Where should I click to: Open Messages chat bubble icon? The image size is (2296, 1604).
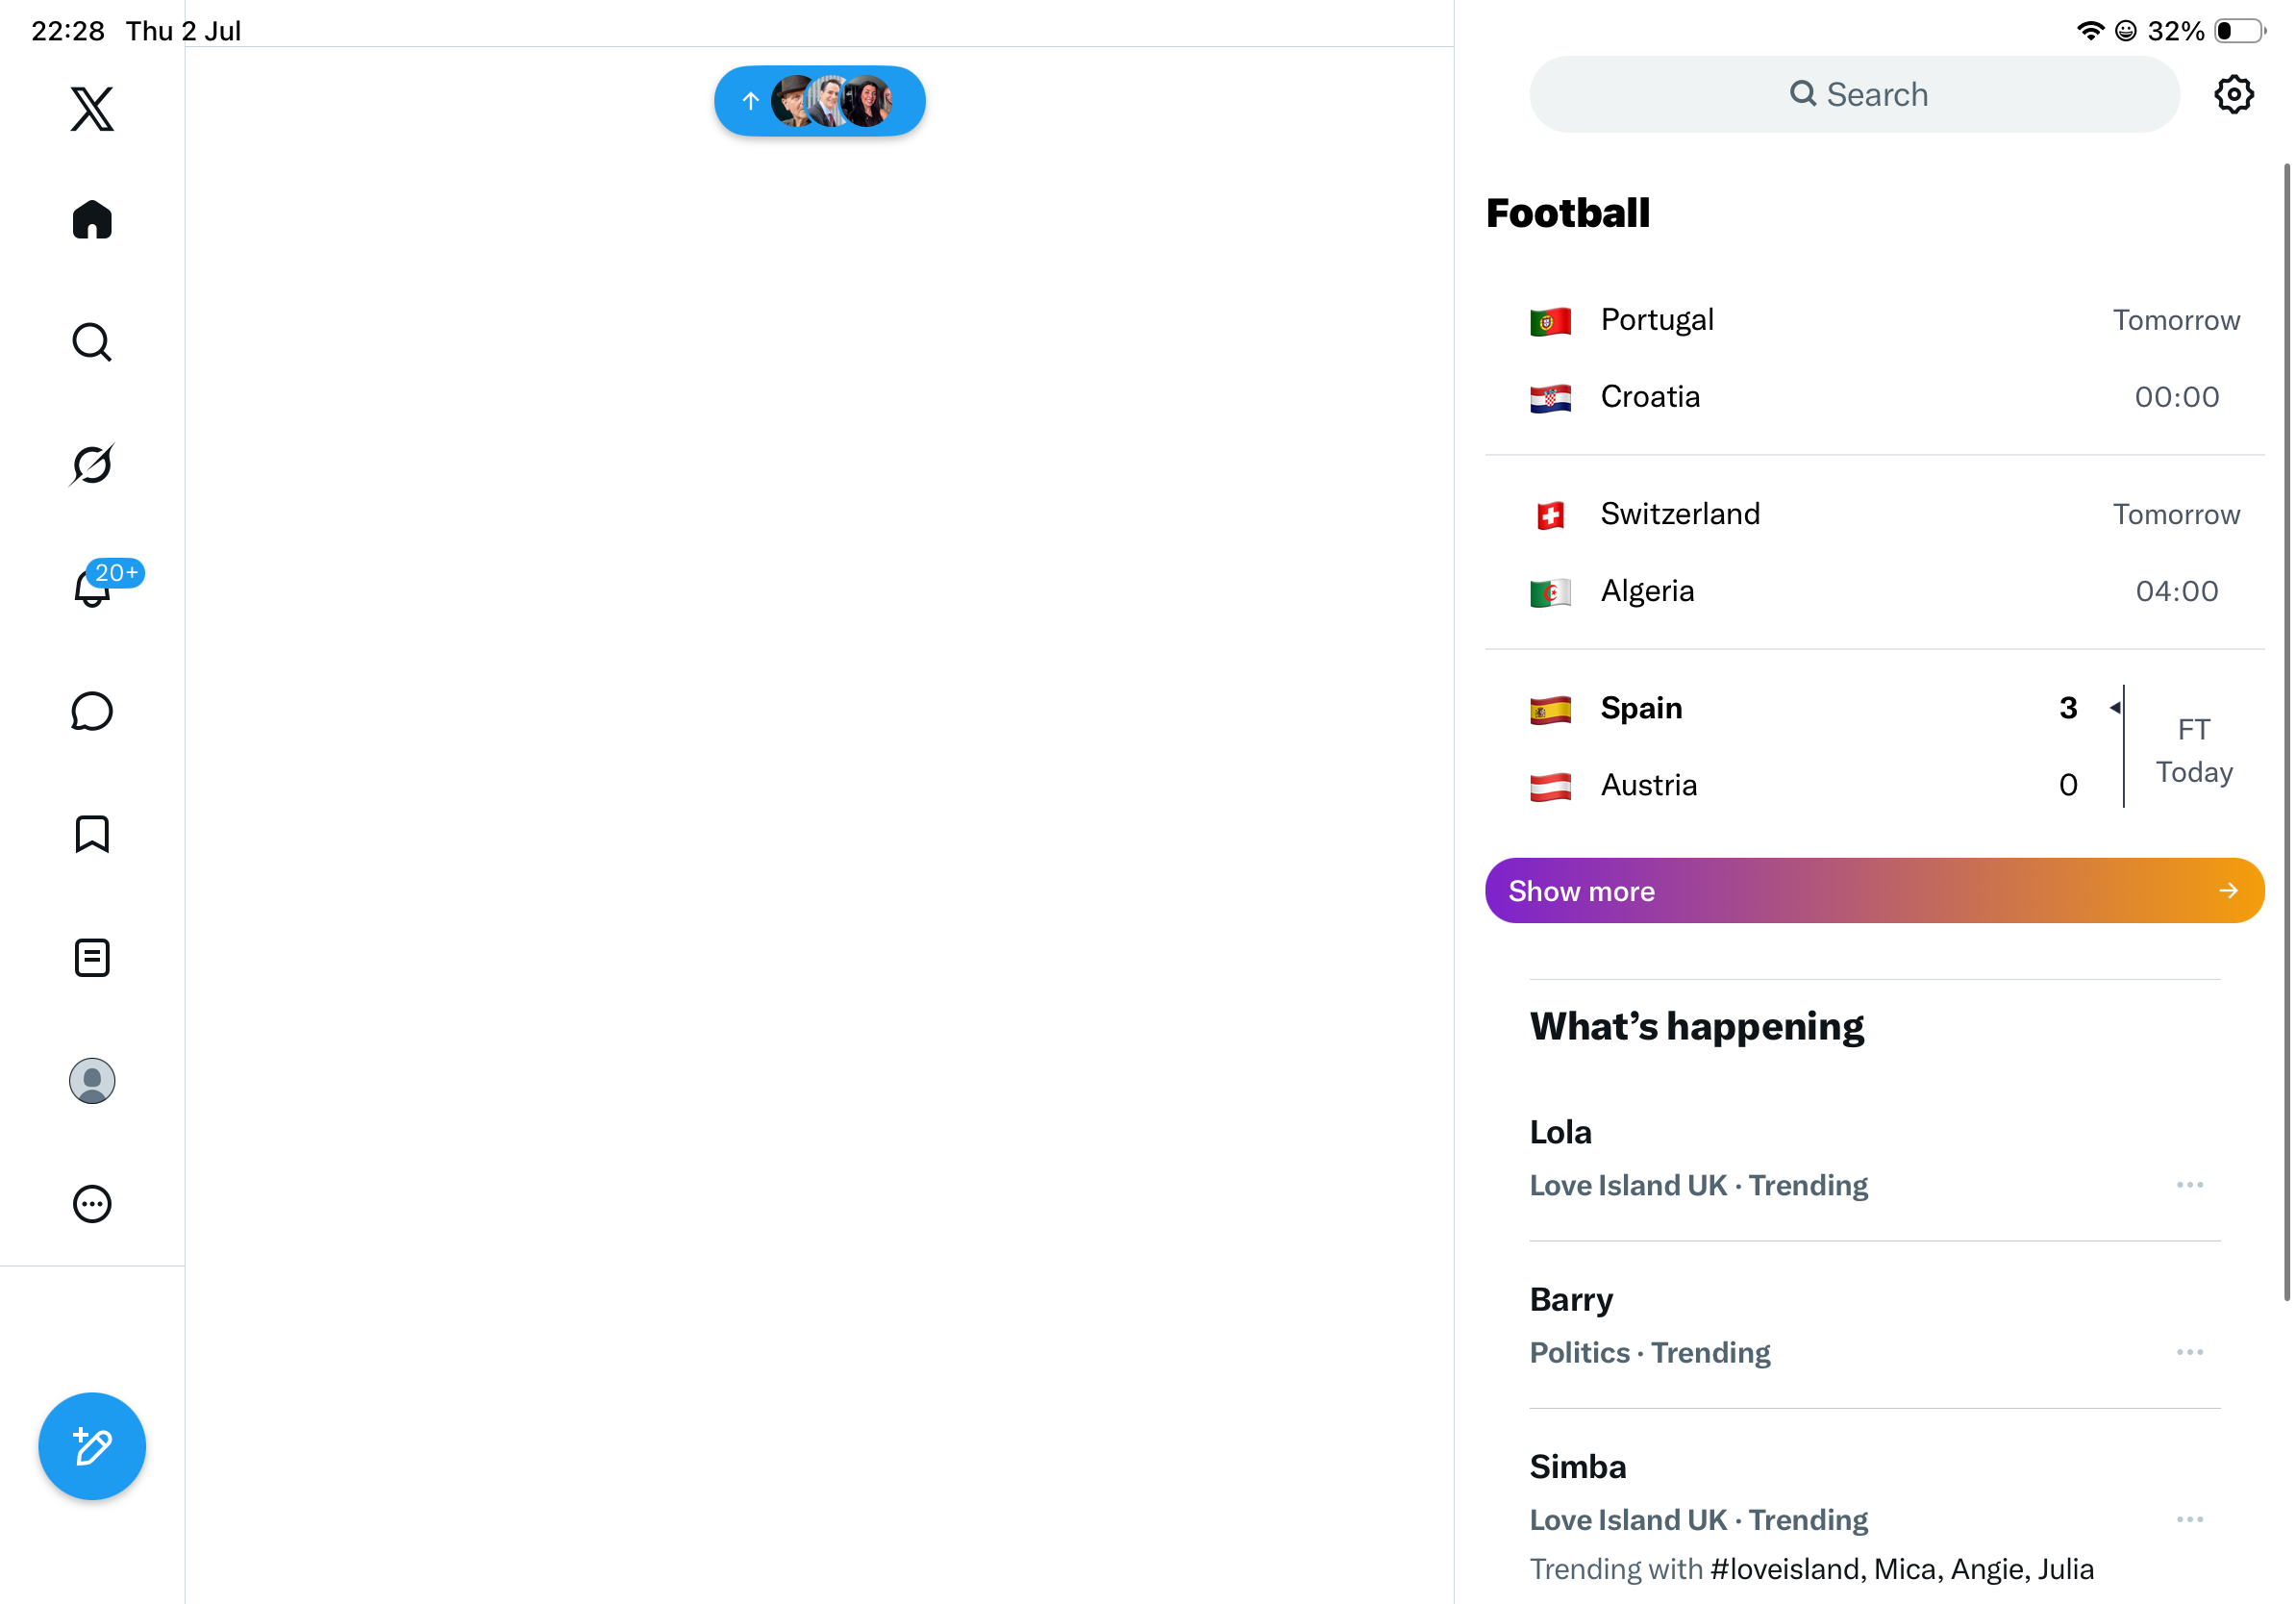click(92, 711)
